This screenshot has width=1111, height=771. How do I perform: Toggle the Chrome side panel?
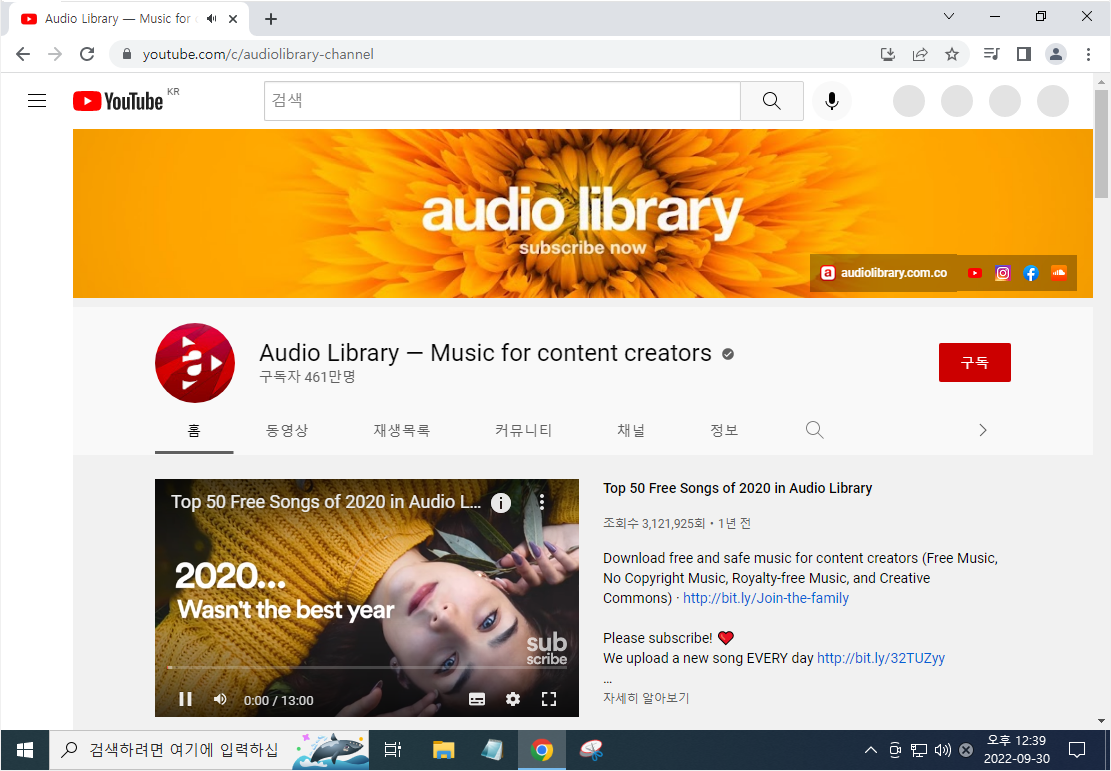coord(1023,55)
